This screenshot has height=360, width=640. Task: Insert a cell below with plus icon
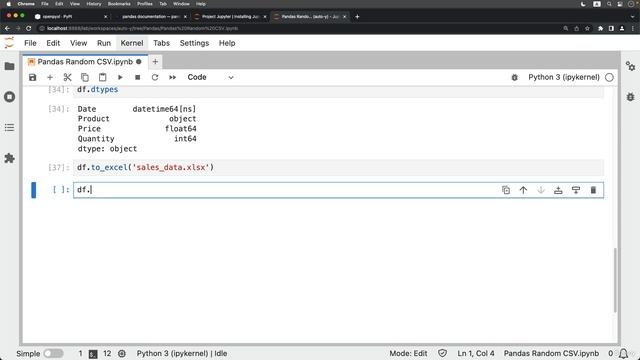50,77
